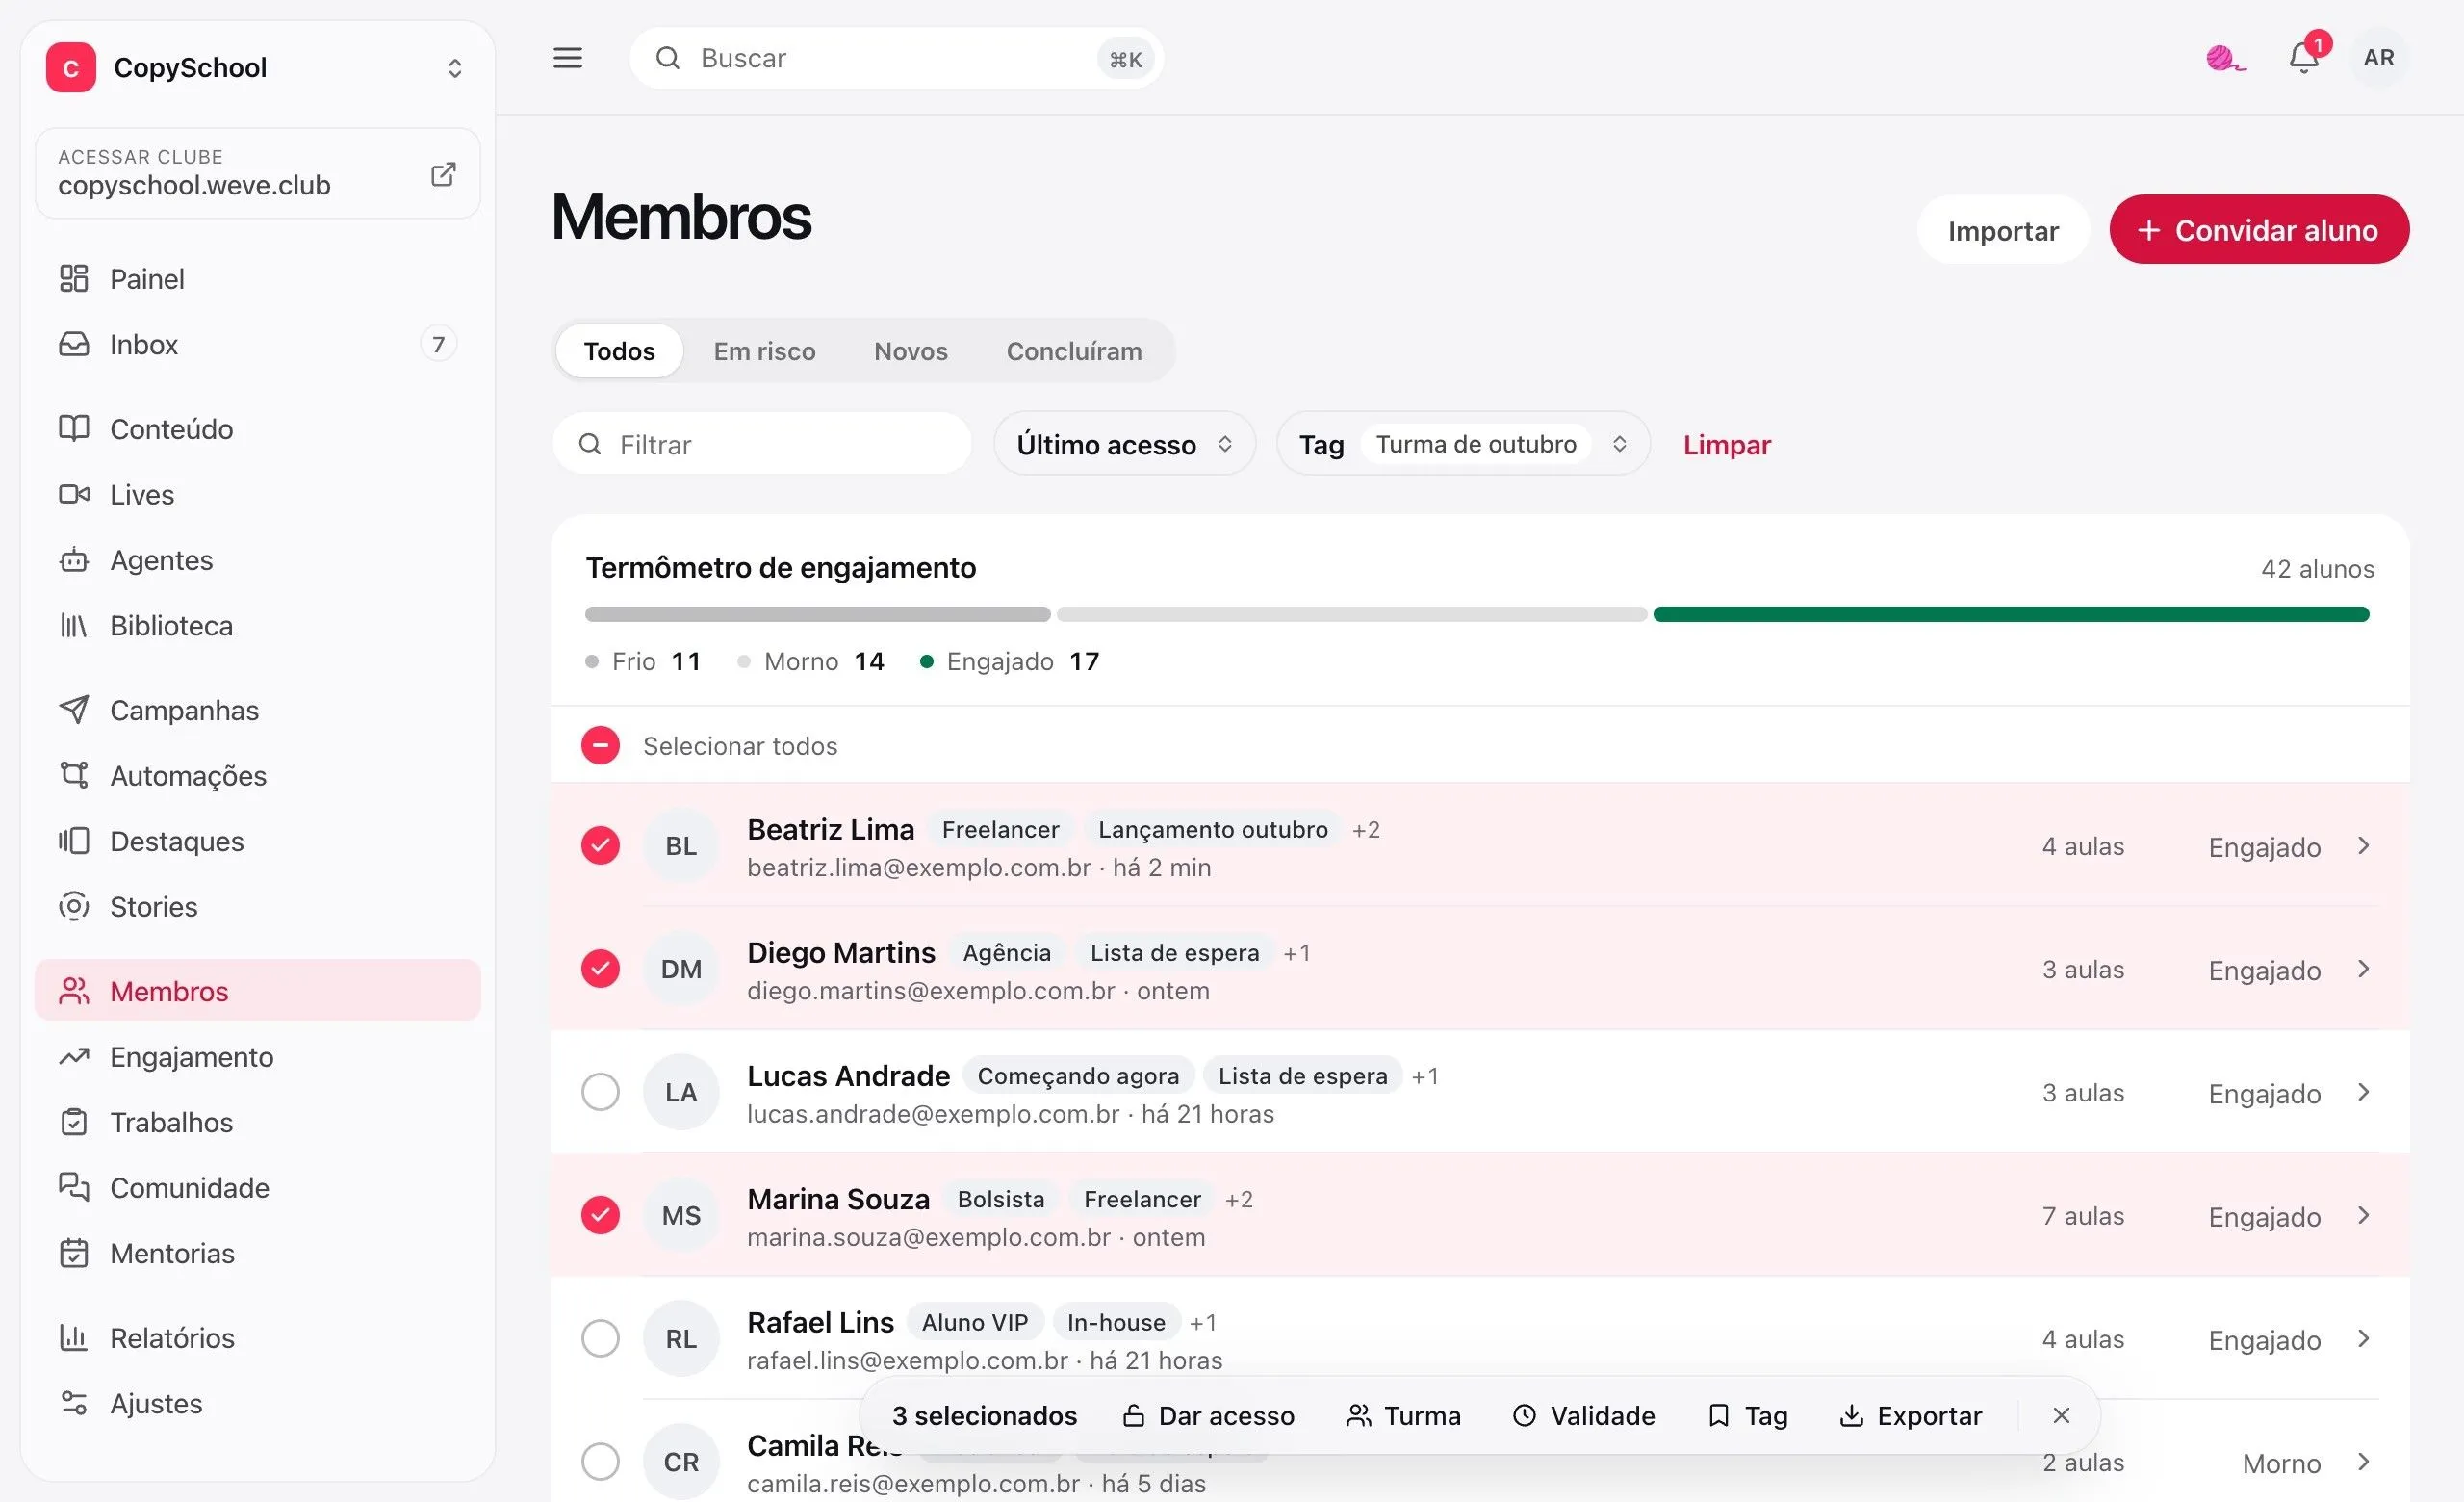Switch to the Concluíram tab
2464x1502 pixels.
1074,351
